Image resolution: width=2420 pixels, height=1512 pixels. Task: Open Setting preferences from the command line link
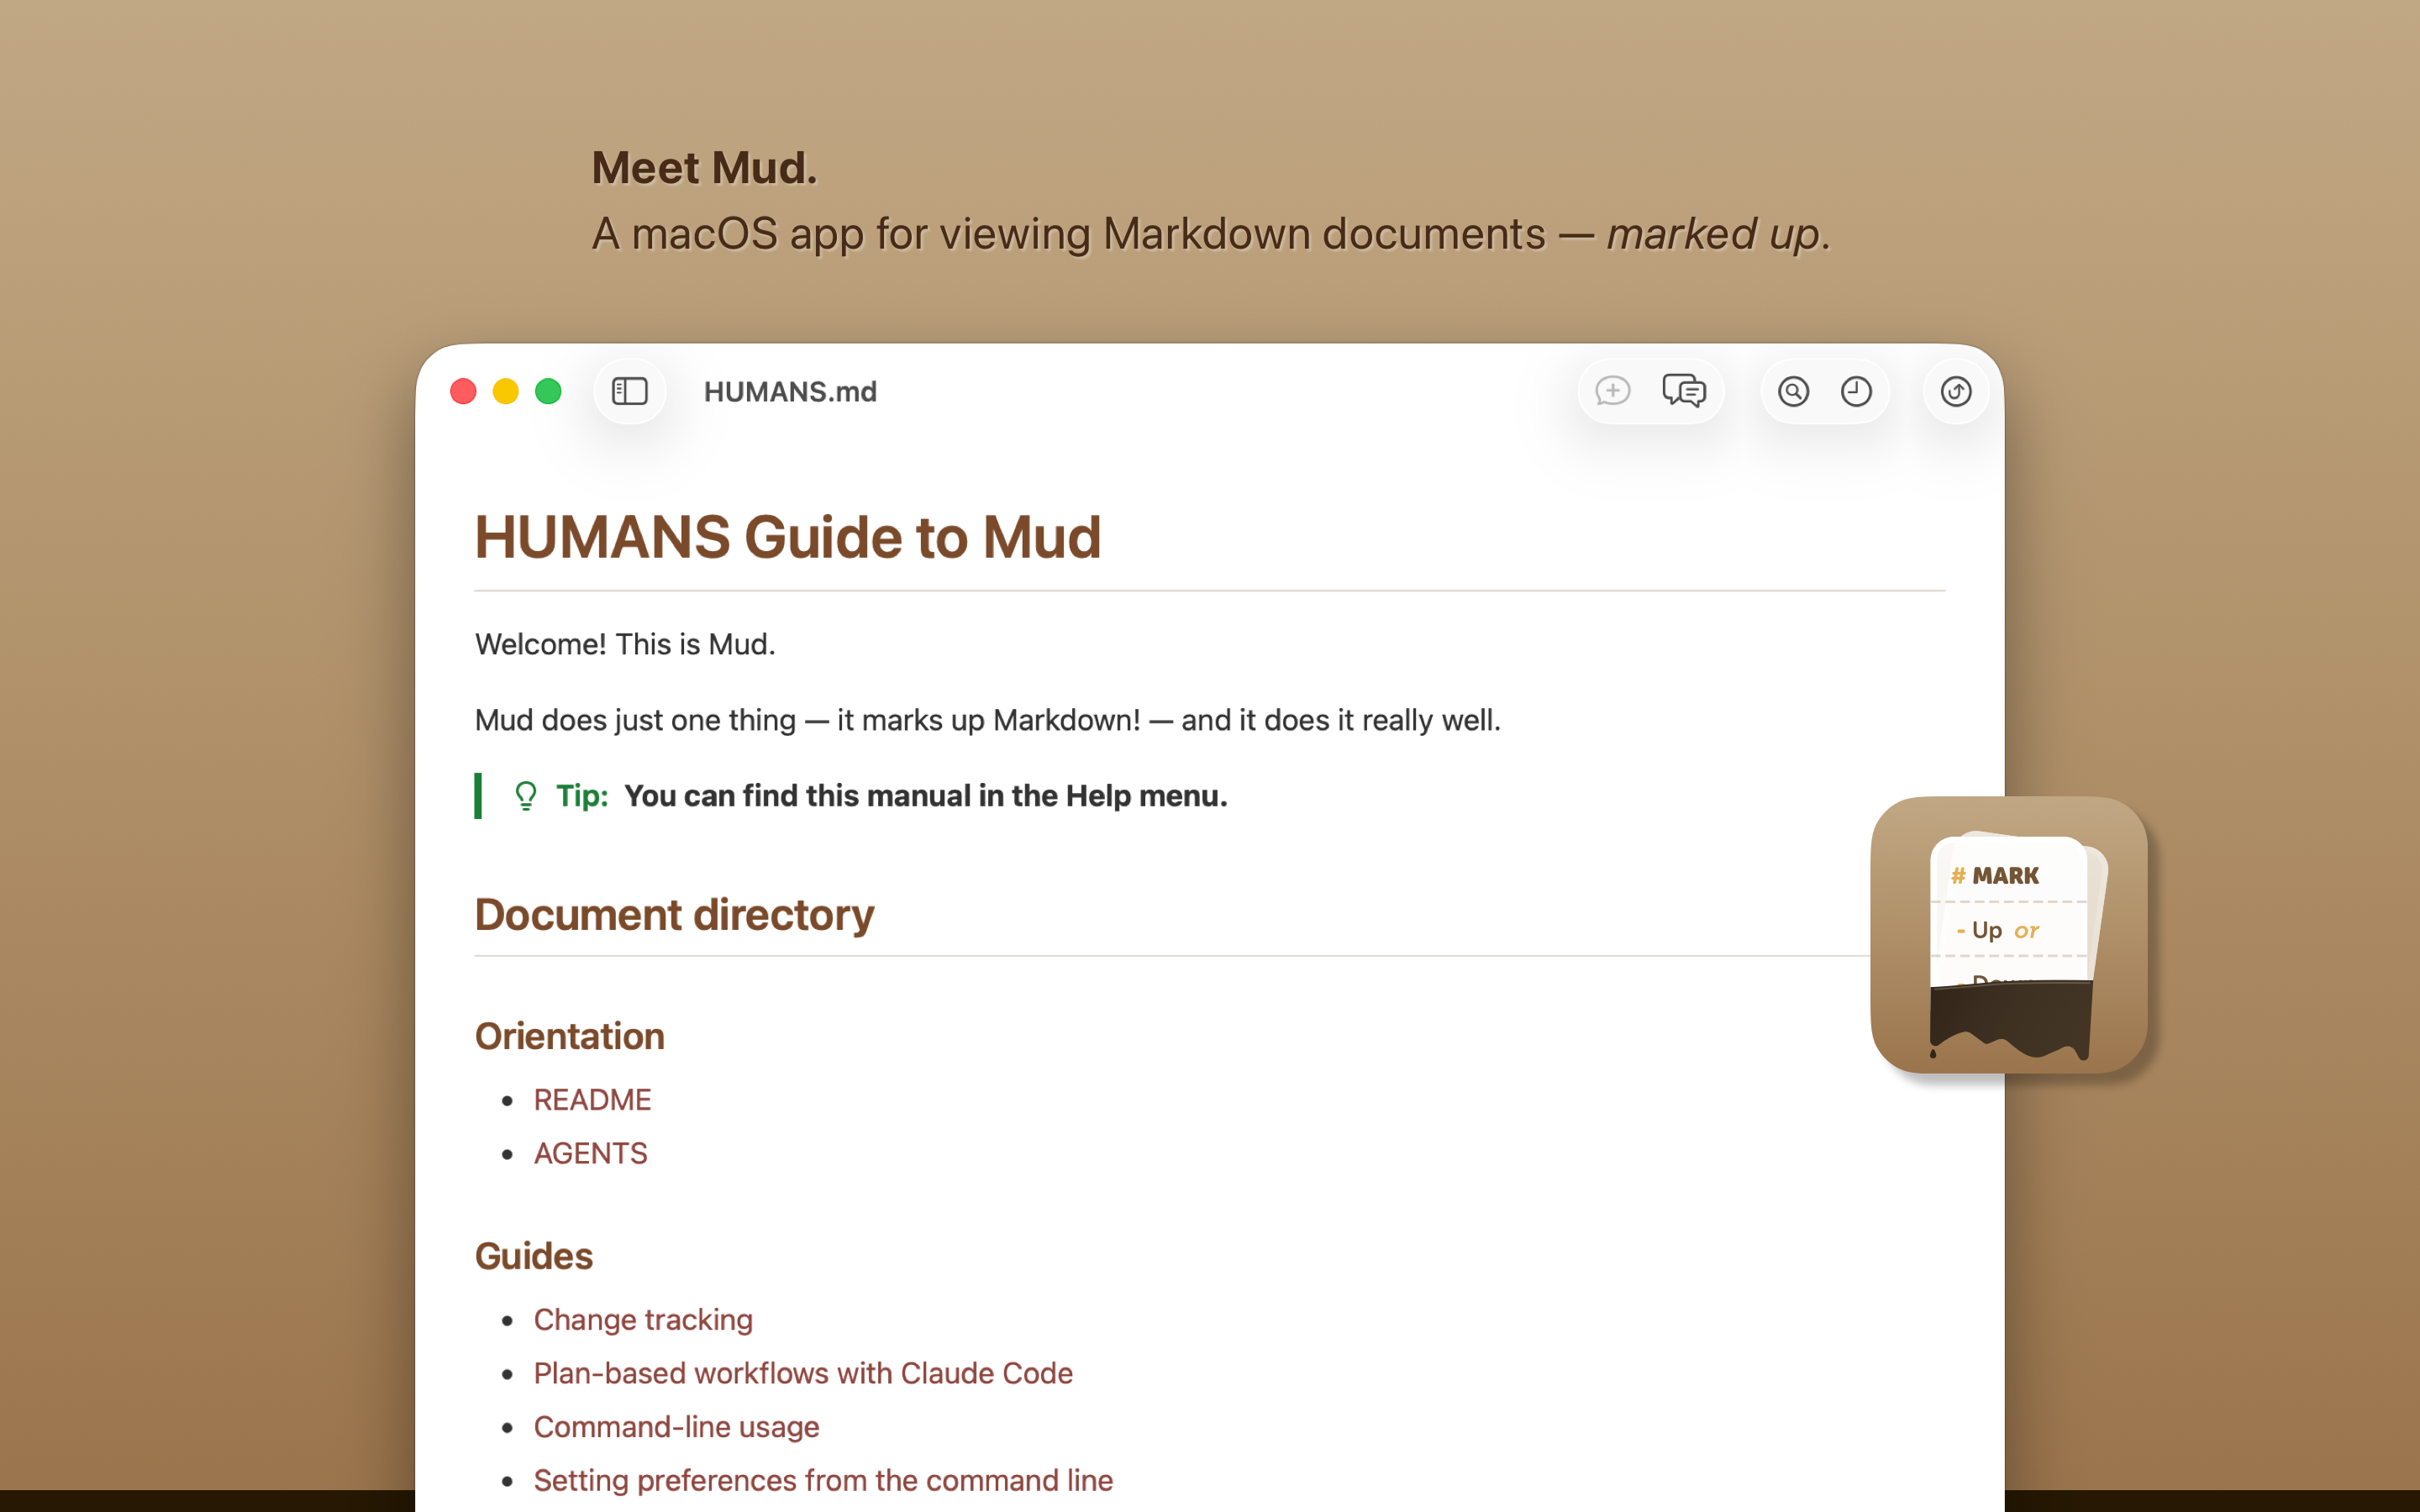tap(823, 1480)
